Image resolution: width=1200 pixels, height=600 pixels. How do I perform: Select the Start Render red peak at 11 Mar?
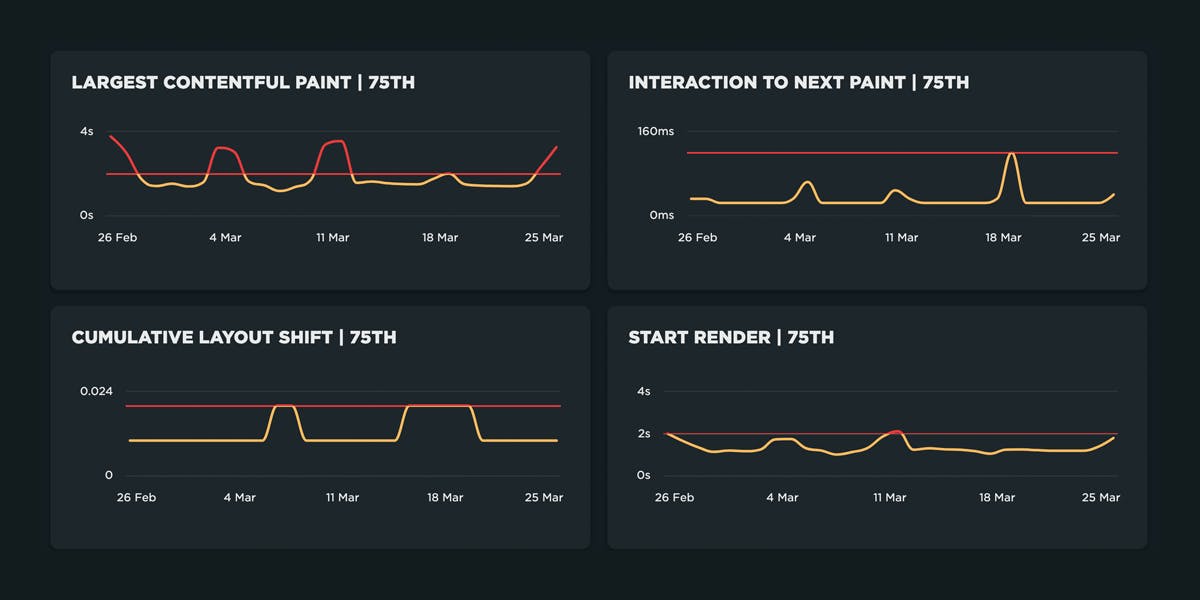(896, 432)
